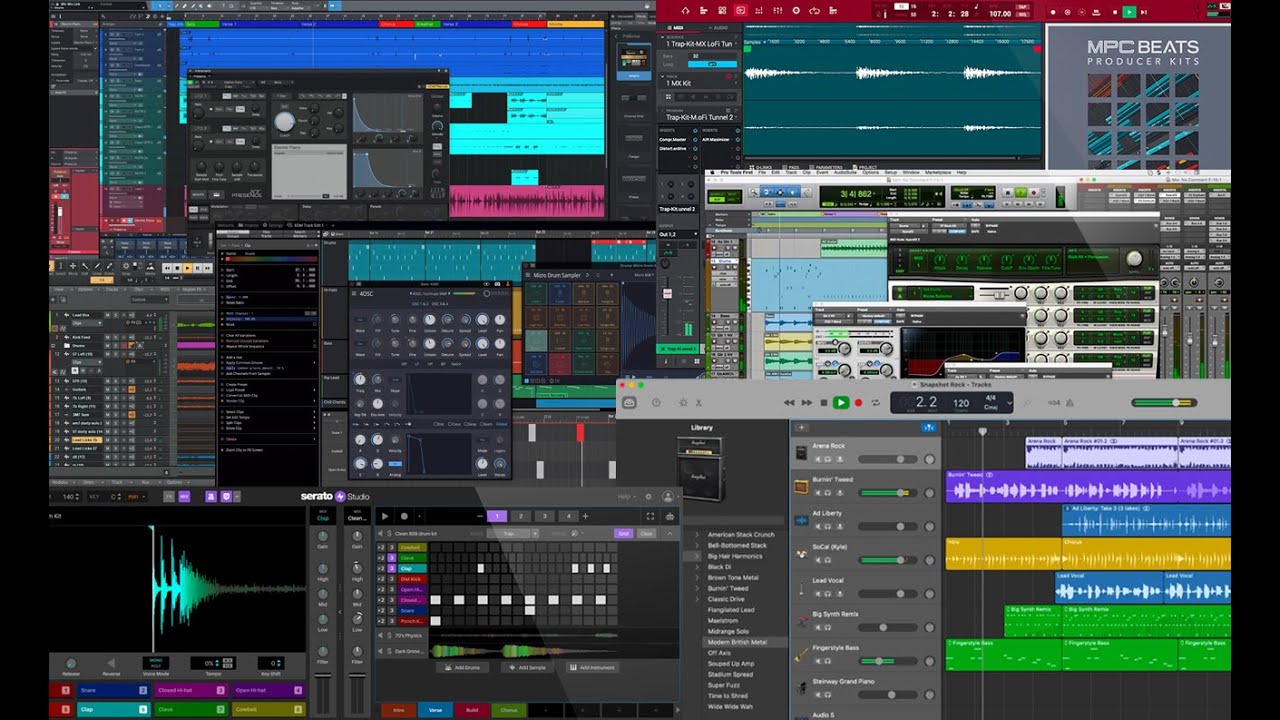
Task: Open the Serato Help dropdown
Action: [625, 496]
